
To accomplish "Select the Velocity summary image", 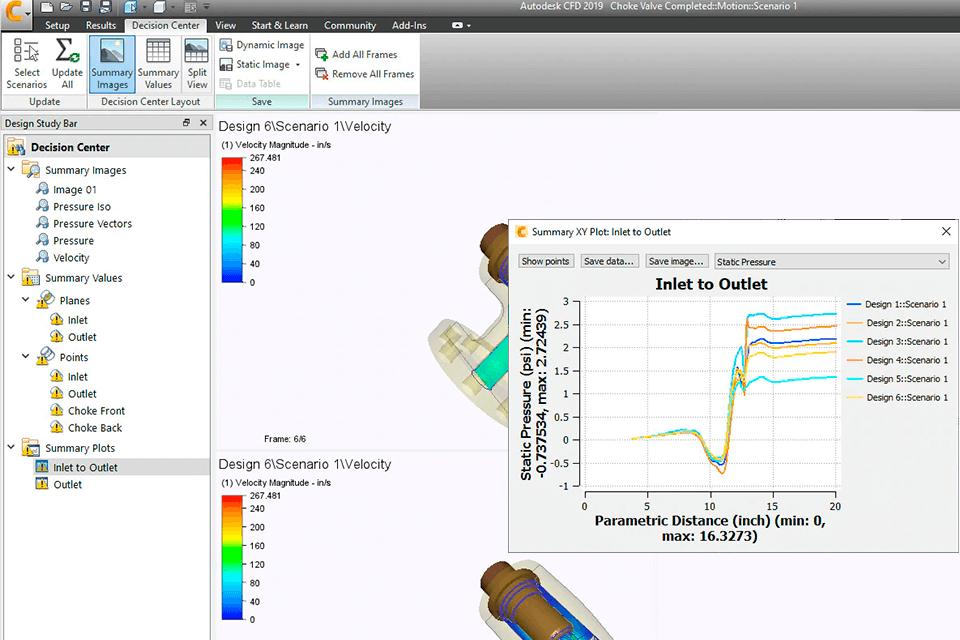I will pos(70,258).
